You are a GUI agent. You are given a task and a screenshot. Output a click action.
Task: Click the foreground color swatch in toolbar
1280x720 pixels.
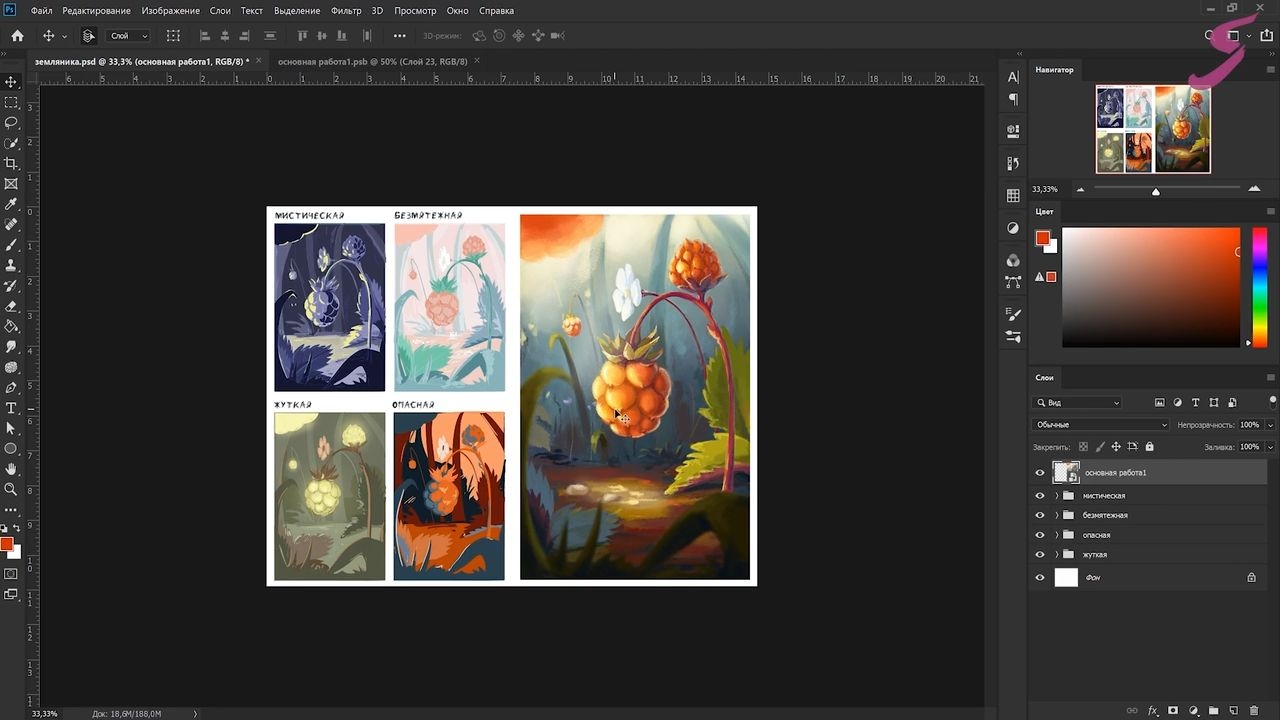pos(6,545)
